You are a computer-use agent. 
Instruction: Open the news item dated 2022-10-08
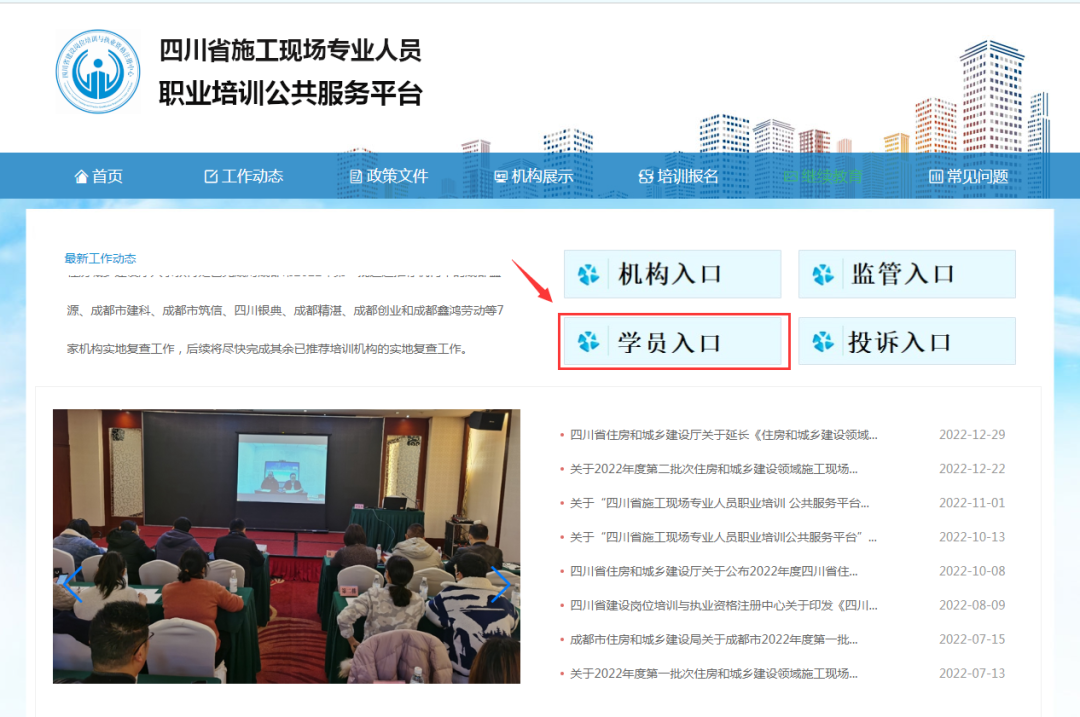[720, 570]
